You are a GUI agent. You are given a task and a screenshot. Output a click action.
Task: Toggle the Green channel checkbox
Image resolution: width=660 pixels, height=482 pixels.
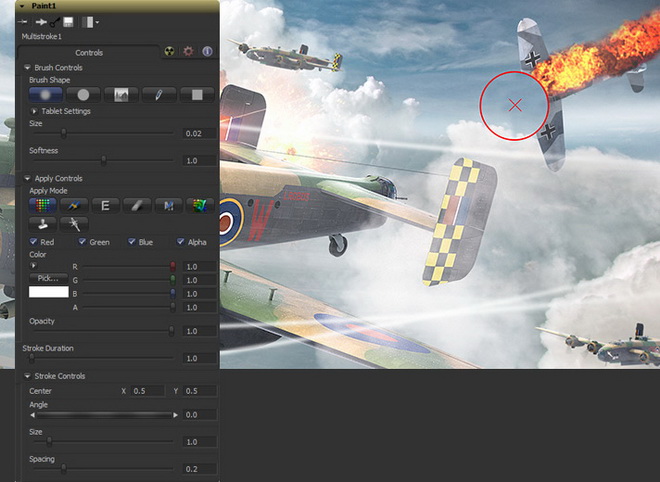[x=82, y=242]
